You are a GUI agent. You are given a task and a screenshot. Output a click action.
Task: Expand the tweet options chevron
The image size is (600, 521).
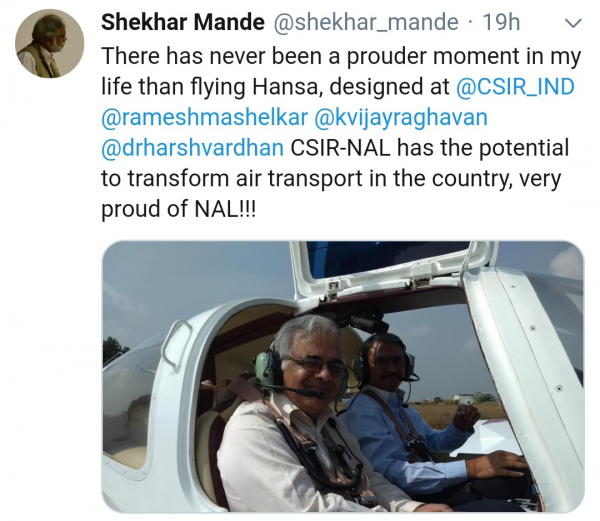click(573, 23)
